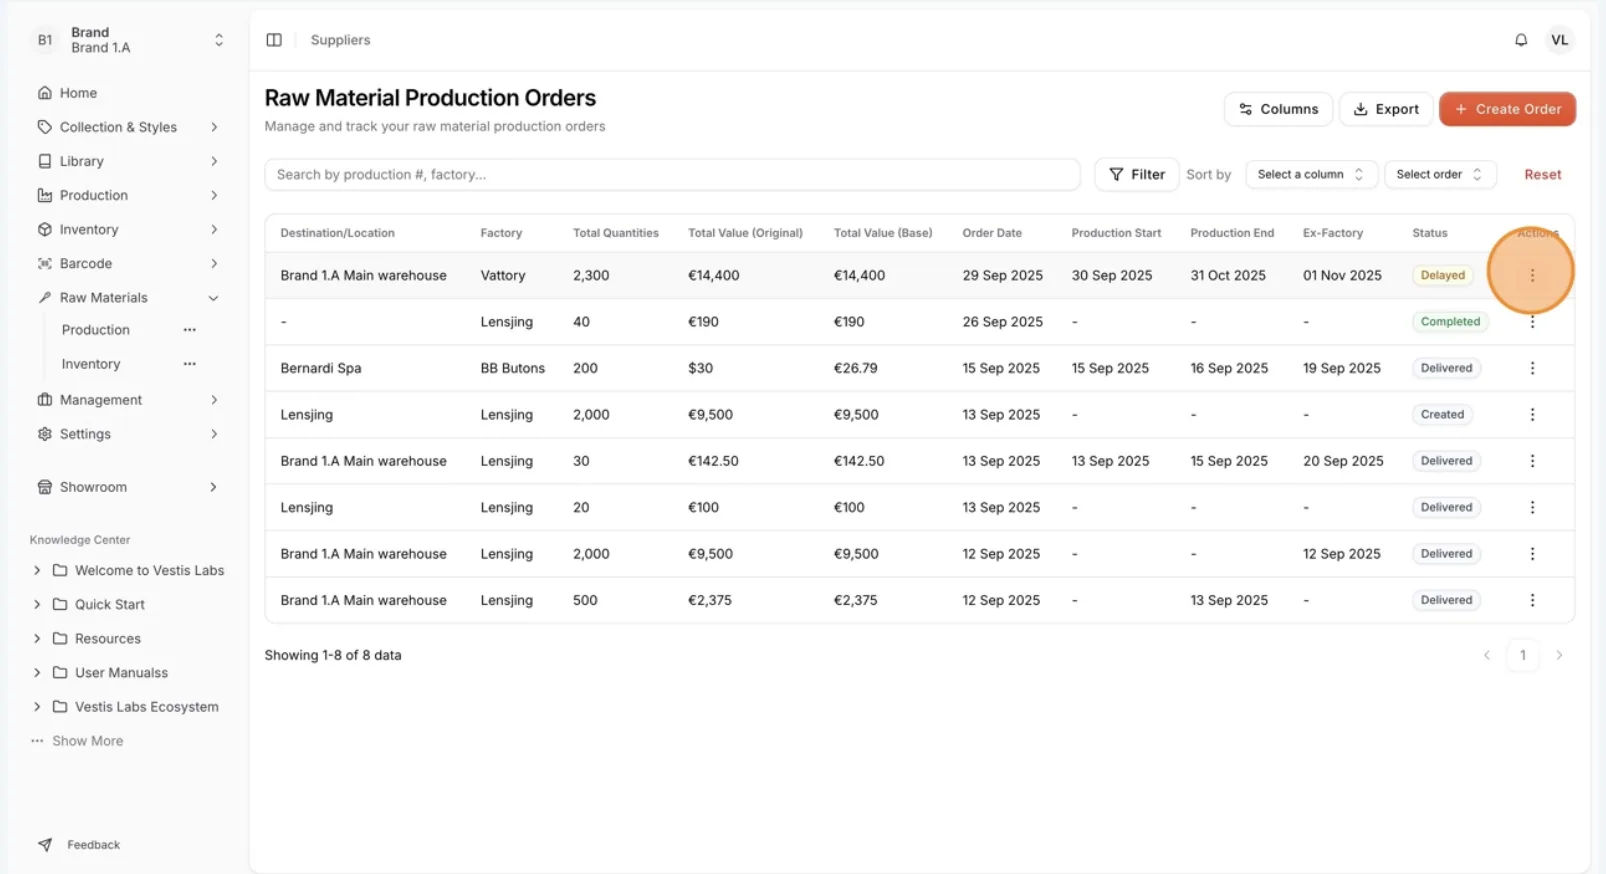Image resolution: width=1606 pixels, height=874 pixels.
Task: Expand Collection & Styles menu
Action: tap(214, 127)
